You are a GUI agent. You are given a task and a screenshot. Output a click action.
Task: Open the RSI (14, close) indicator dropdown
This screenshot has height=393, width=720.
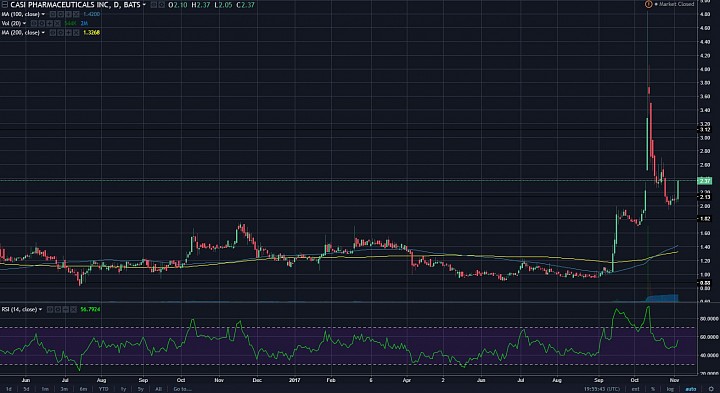[40, 309]
